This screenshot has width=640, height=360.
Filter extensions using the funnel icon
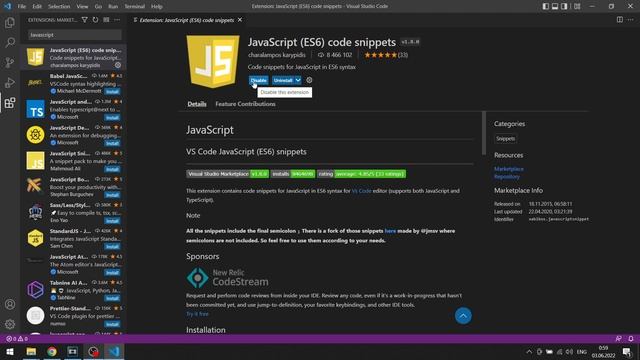point(84,20)
